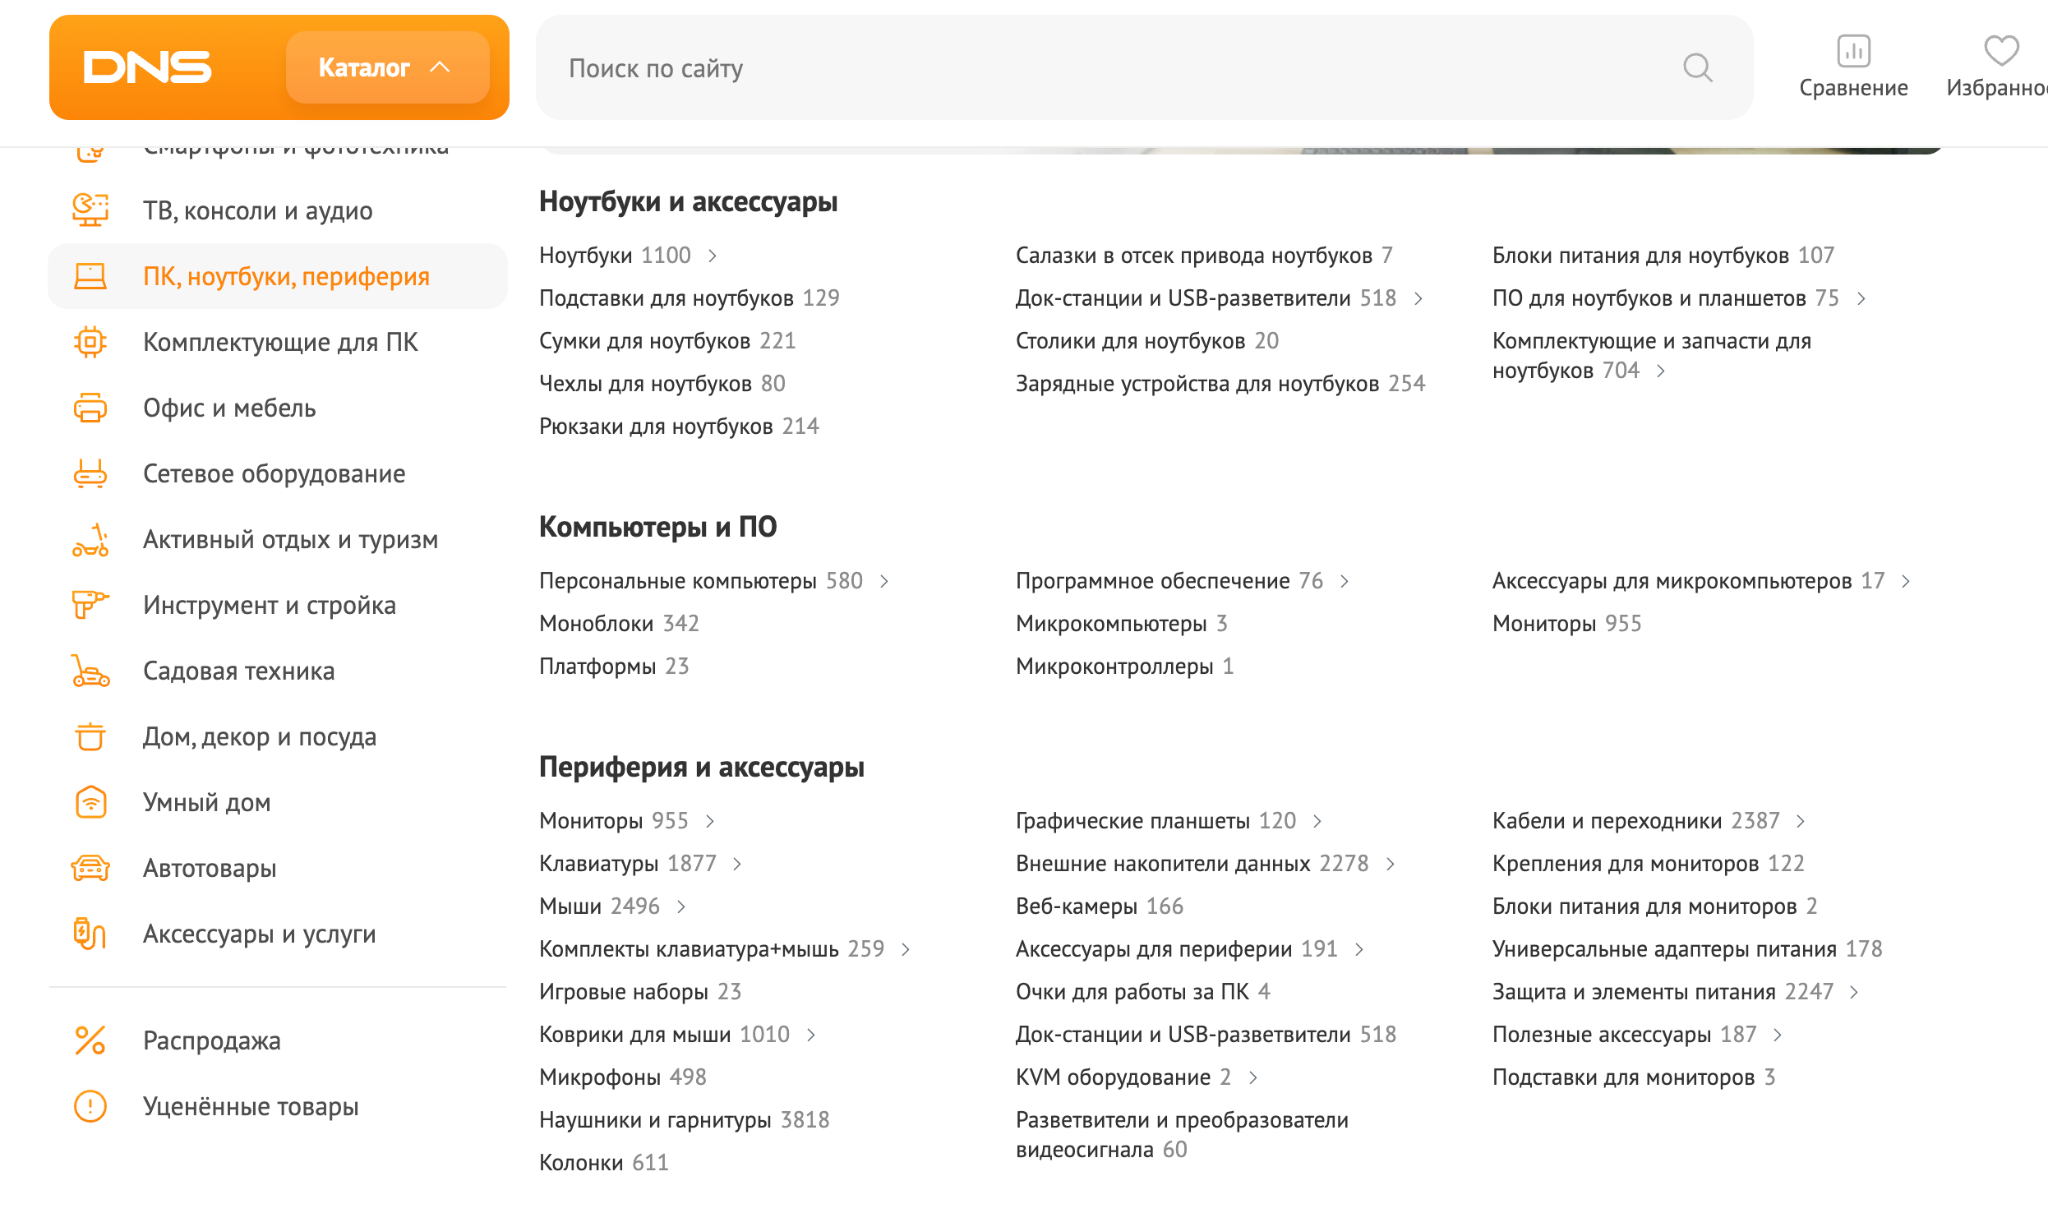
Task: Select Умный дом category
Action: (x=207, y=802)
